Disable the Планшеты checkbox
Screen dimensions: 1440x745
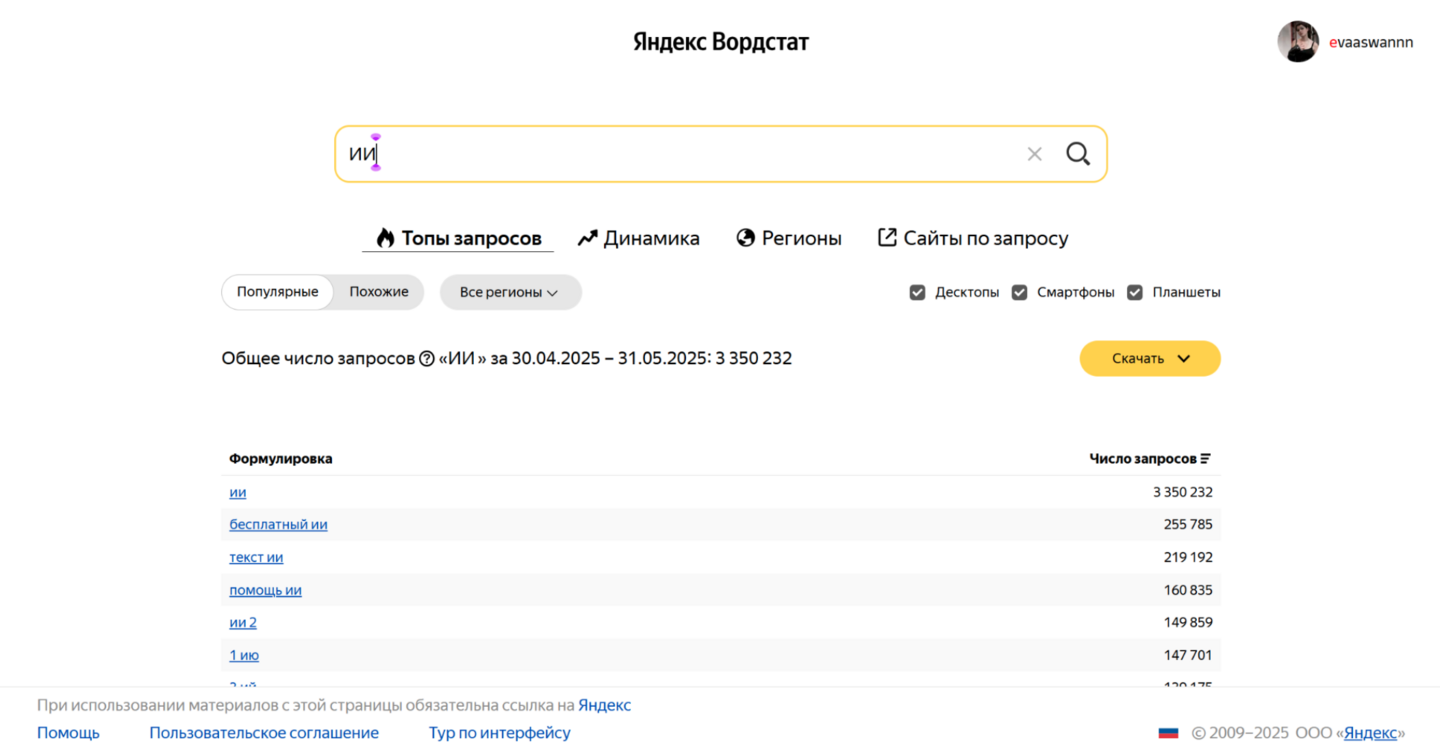pos(1135,293)
